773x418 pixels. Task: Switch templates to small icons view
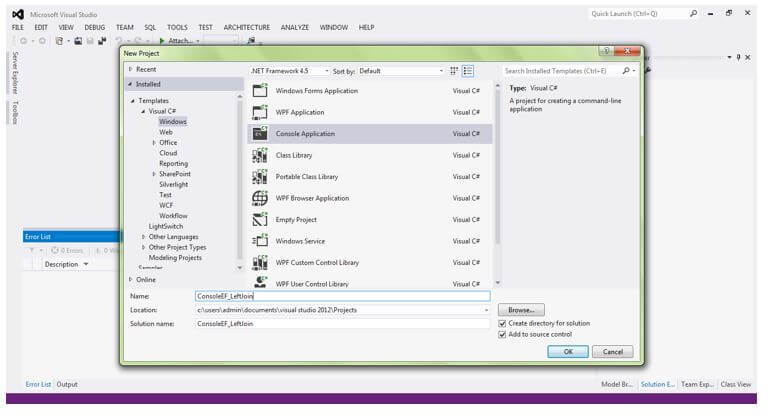(454, 71)
